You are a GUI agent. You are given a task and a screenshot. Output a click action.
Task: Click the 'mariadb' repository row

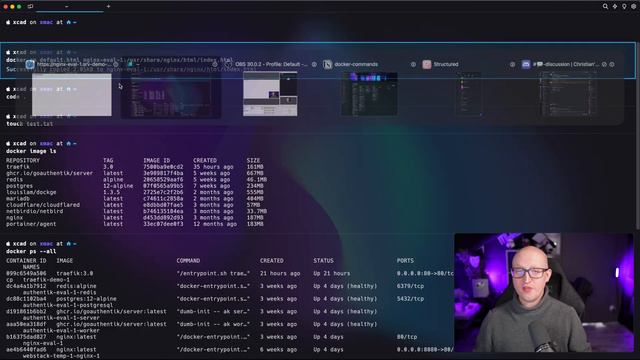(135, 198)
